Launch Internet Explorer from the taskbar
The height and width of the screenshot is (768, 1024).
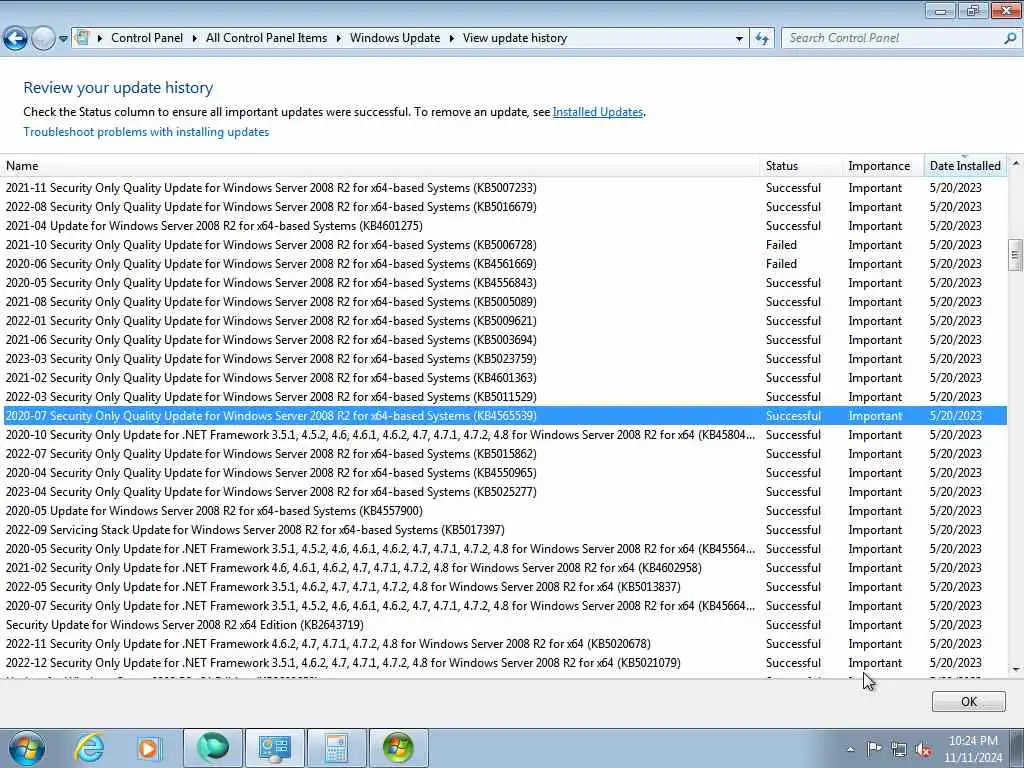pyautogui.click(x=89, y=748)
